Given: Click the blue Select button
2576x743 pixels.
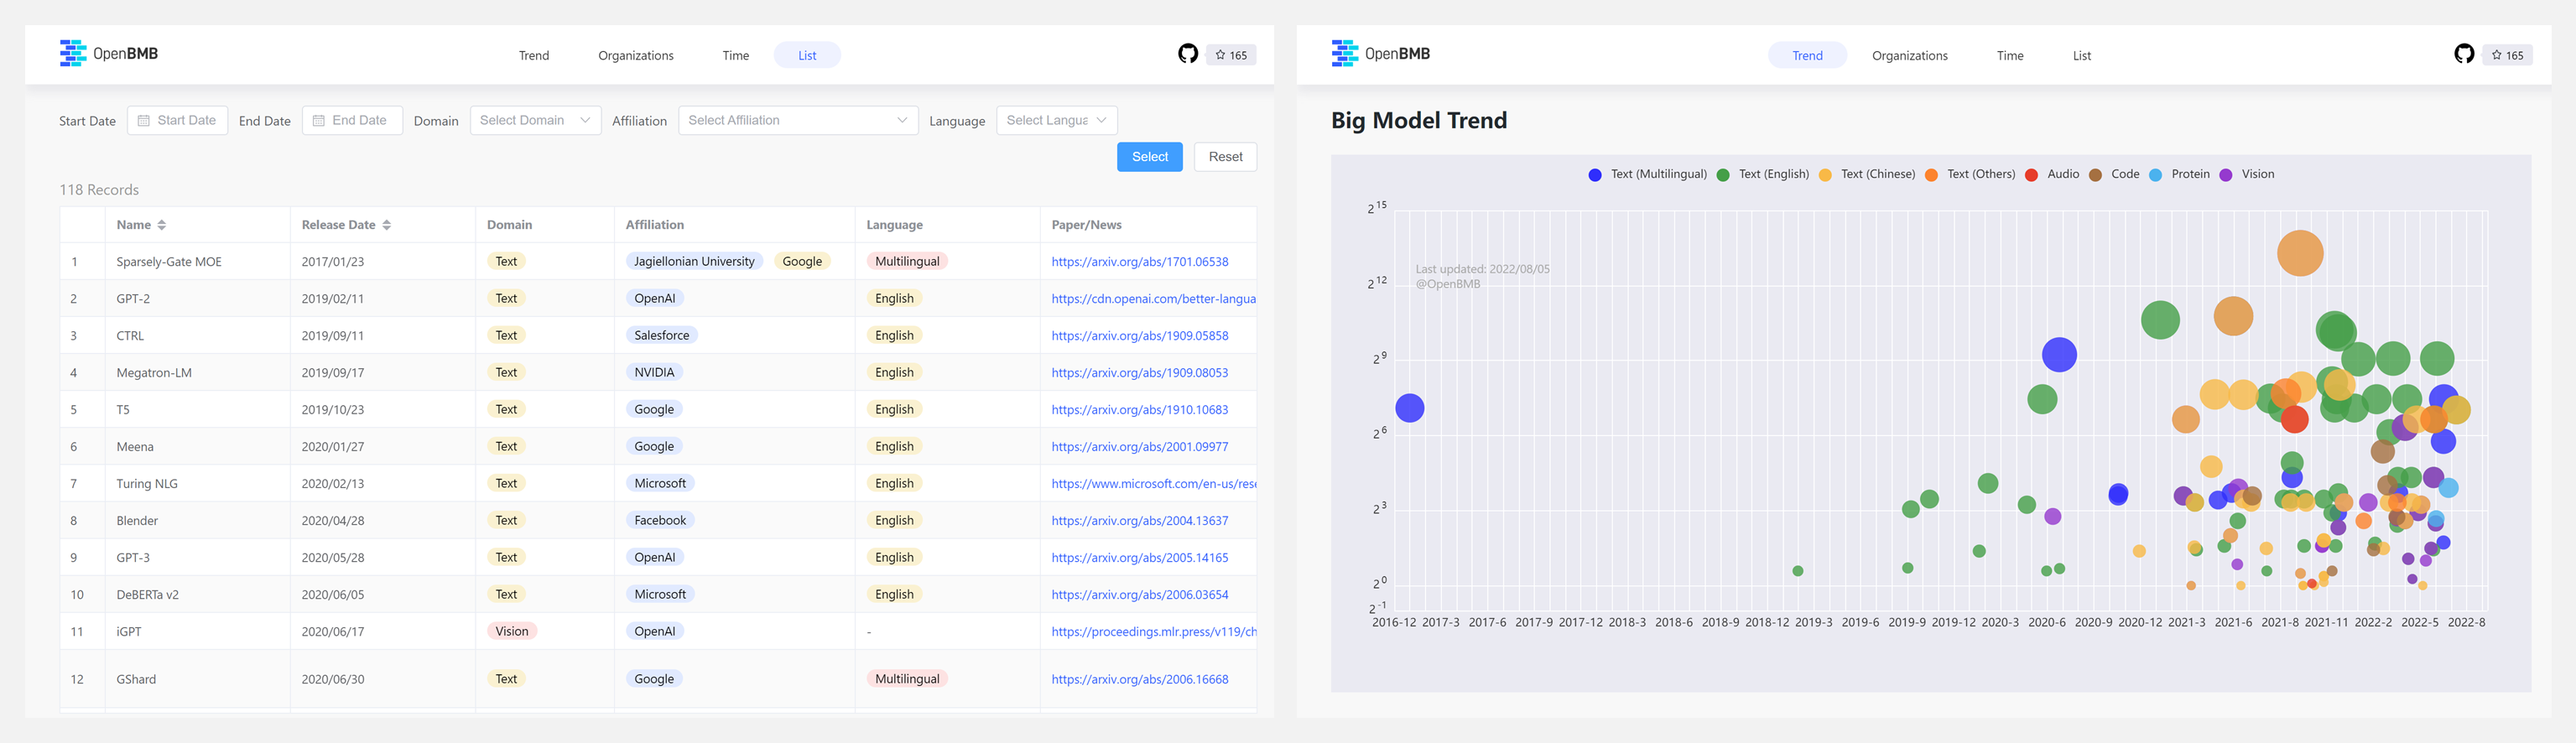Looking at the screenshot, I should click(x=1149, y=157).
